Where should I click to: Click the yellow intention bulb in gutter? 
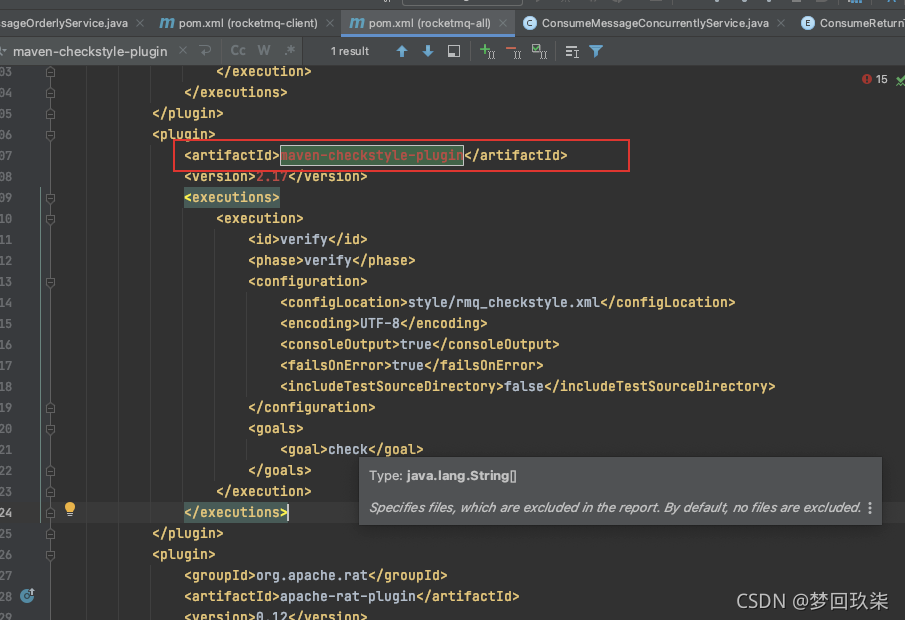[x=69, y=509]
